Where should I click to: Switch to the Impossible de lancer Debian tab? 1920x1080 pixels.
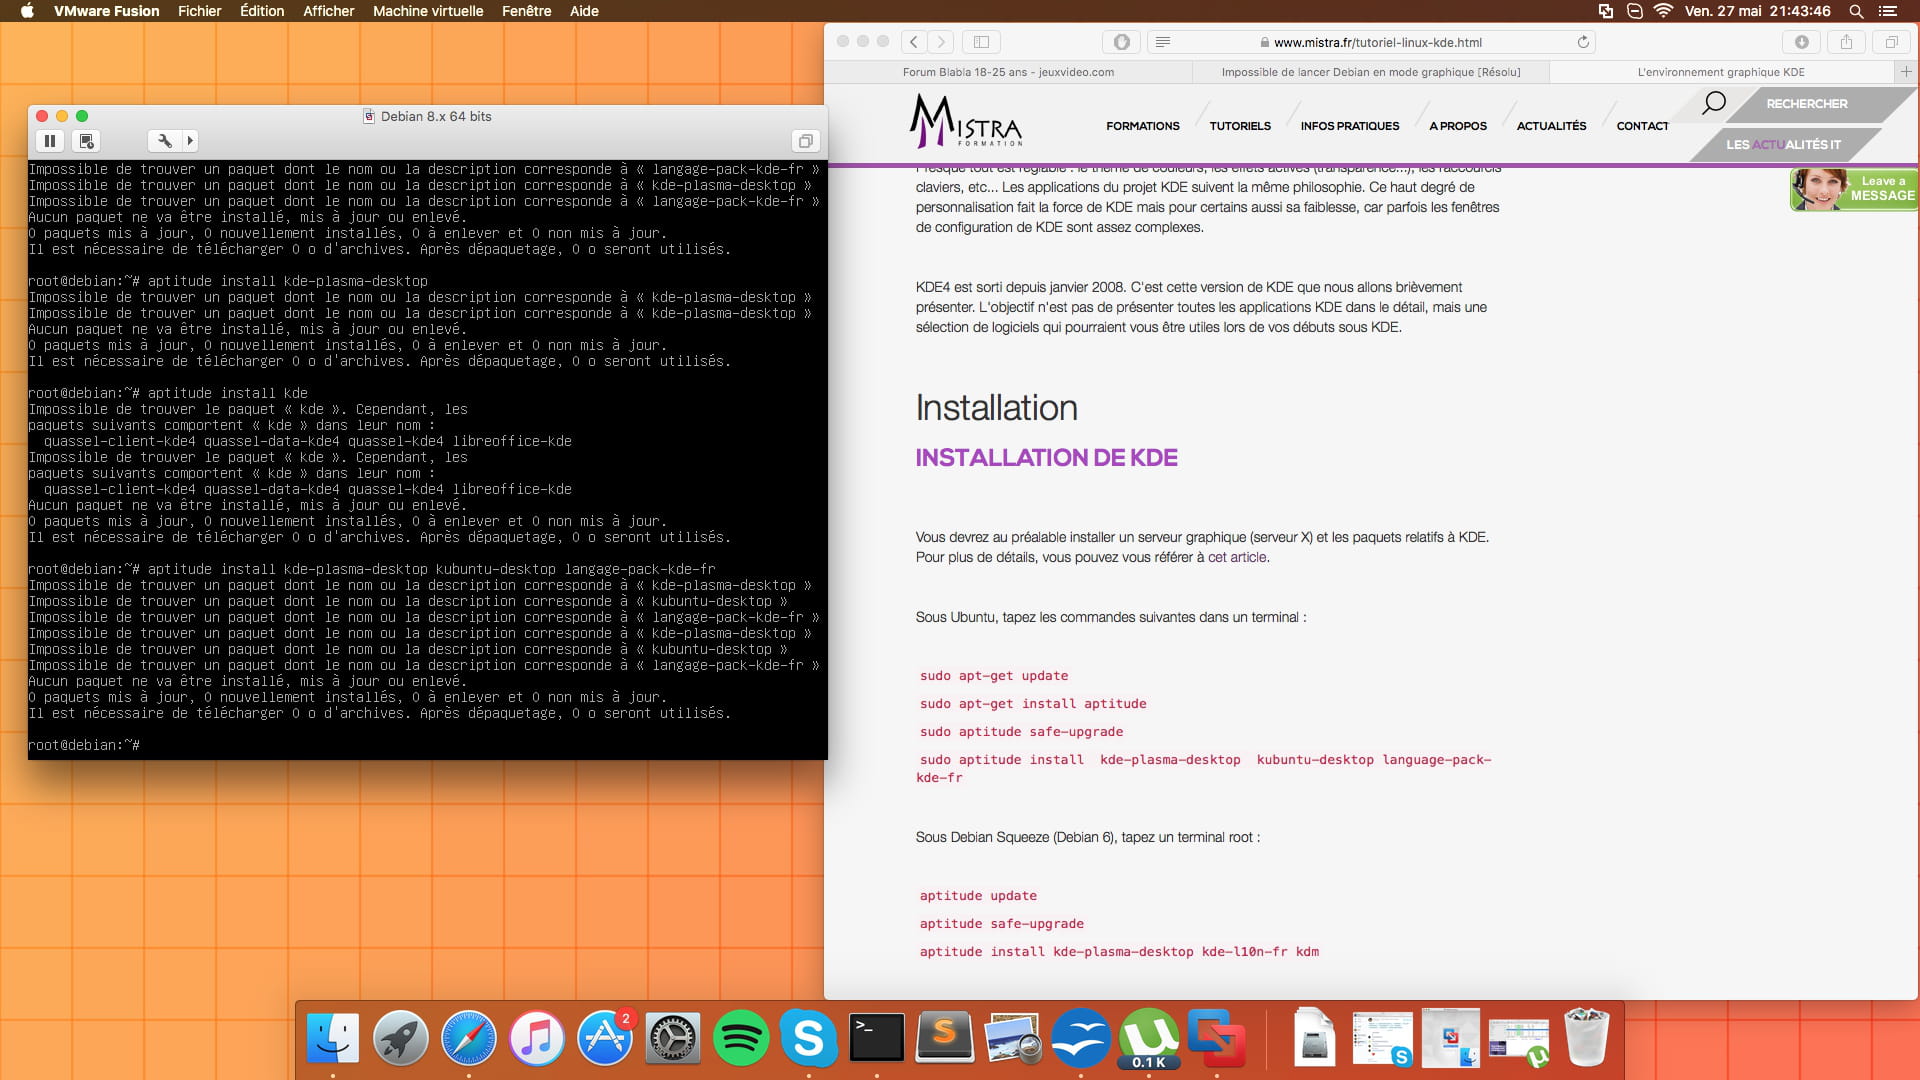[x=1370, y=72]
